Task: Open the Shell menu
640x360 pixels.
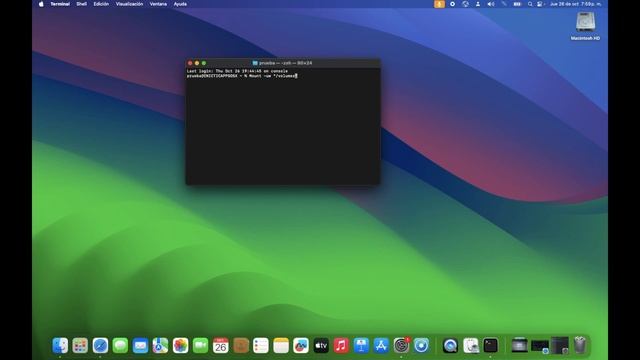Action: coord(82,4)
